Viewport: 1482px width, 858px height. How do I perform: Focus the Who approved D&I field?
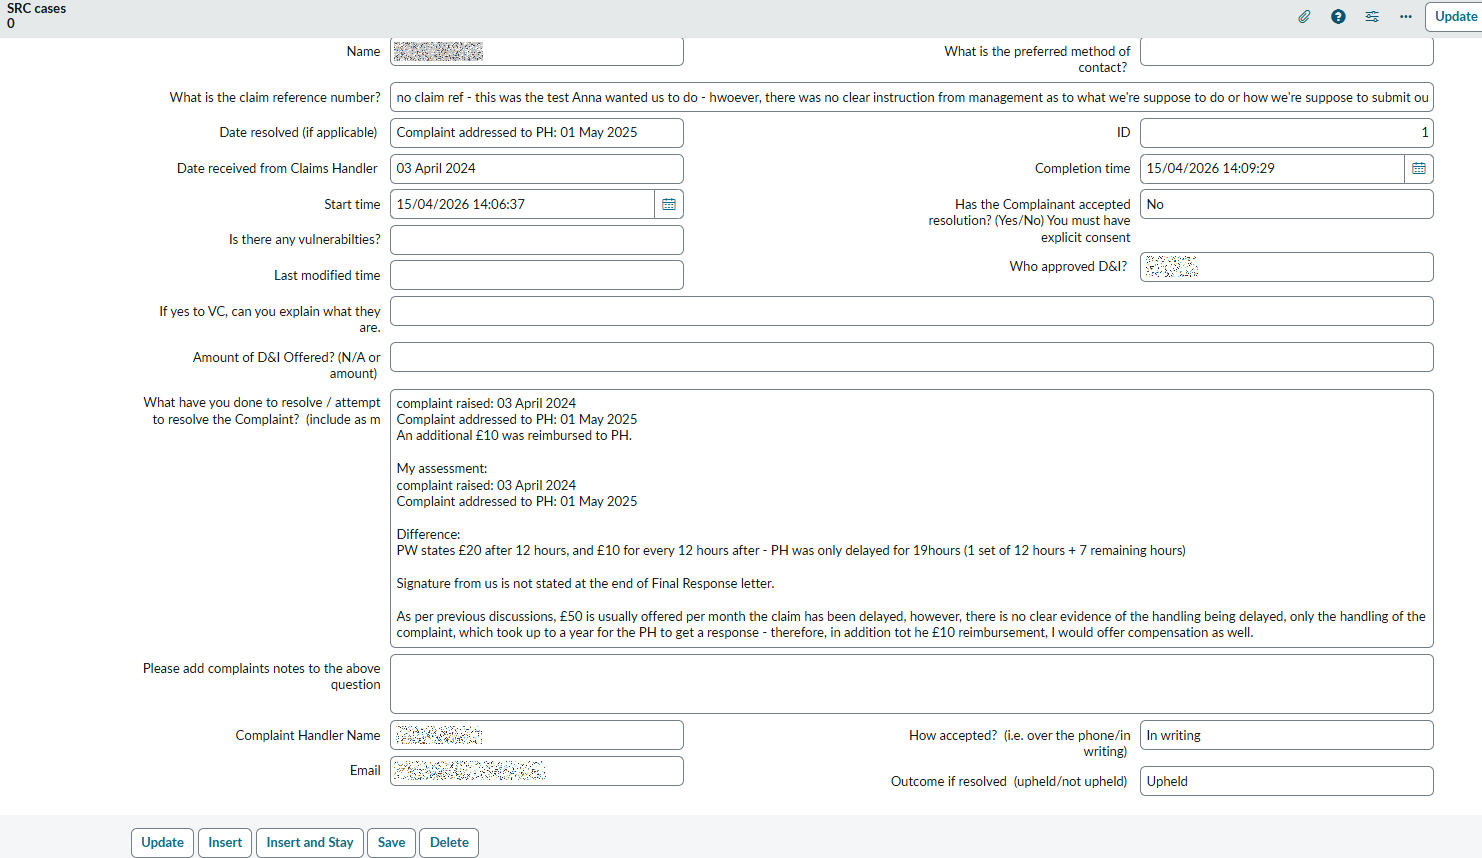(1287, 267)
